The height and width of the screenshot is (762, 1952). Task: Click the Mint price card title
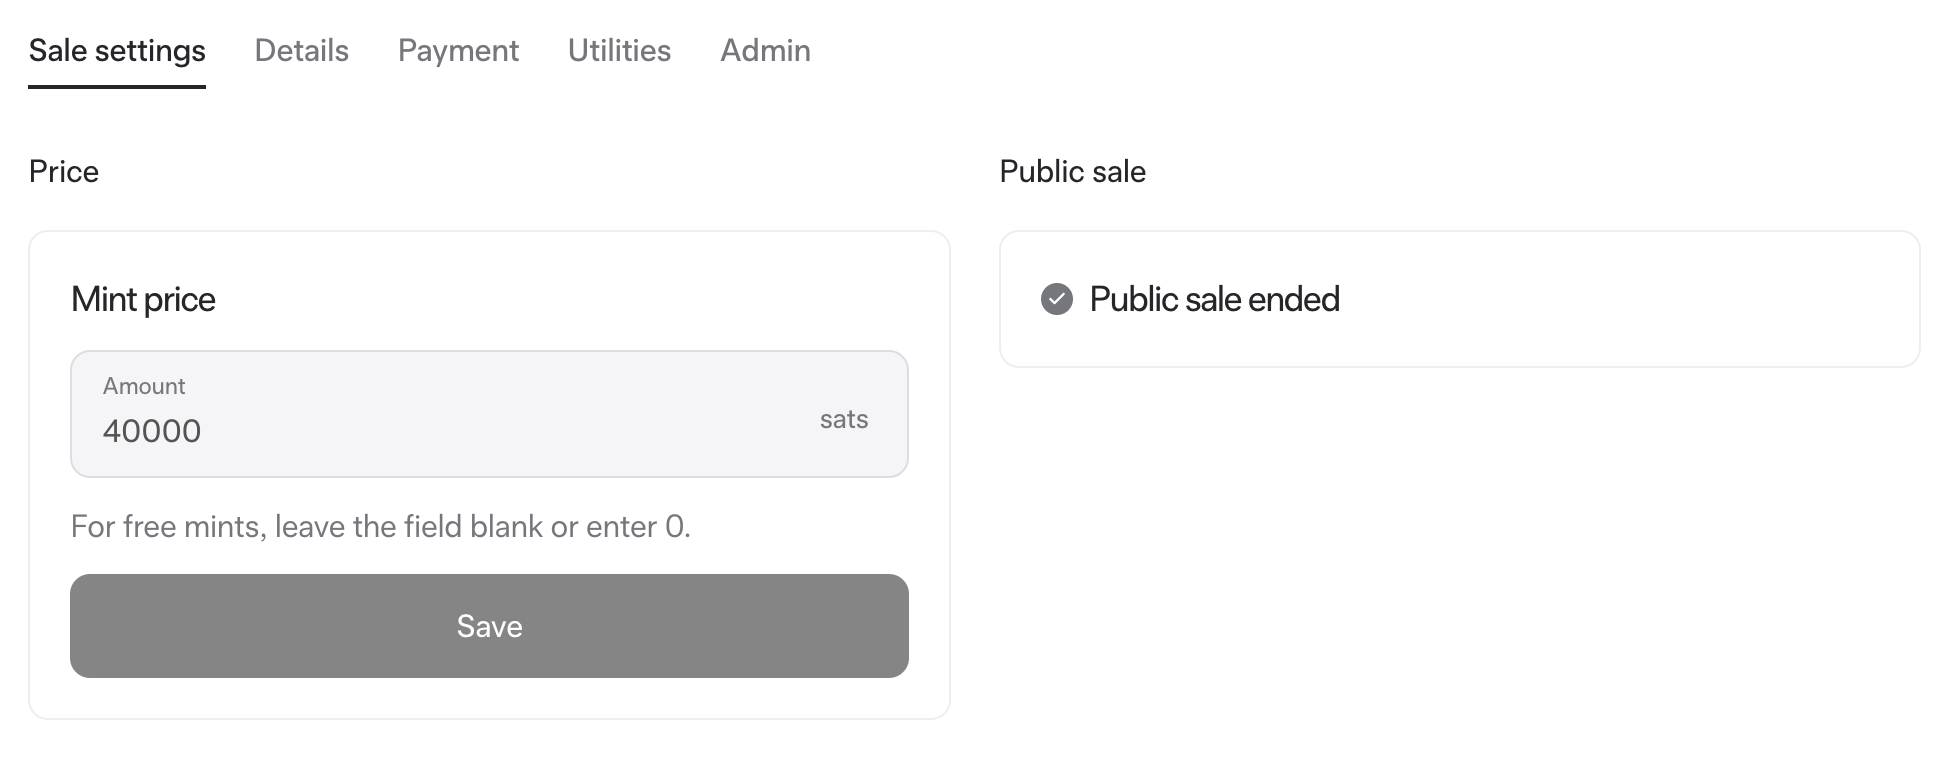pos(143,299)
